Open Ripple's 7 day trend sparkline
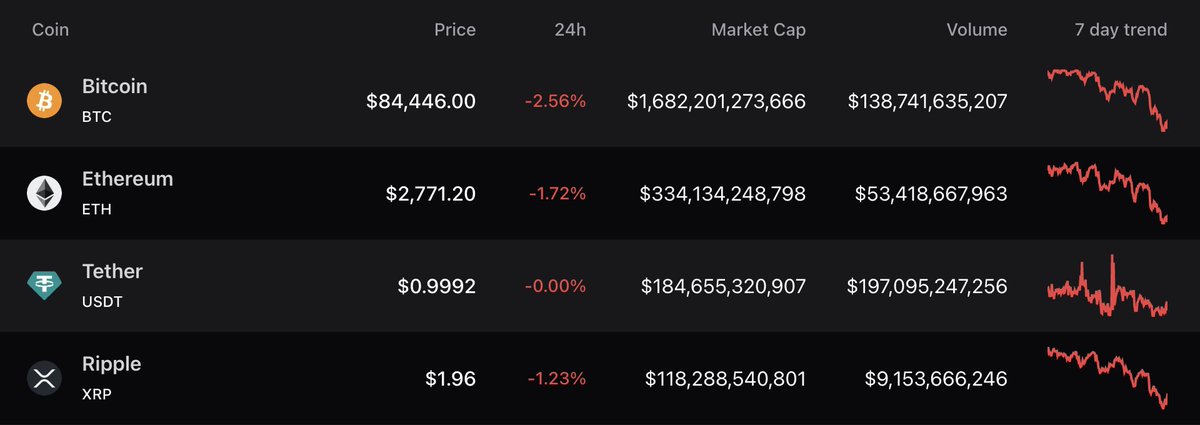 (1107, 376)
